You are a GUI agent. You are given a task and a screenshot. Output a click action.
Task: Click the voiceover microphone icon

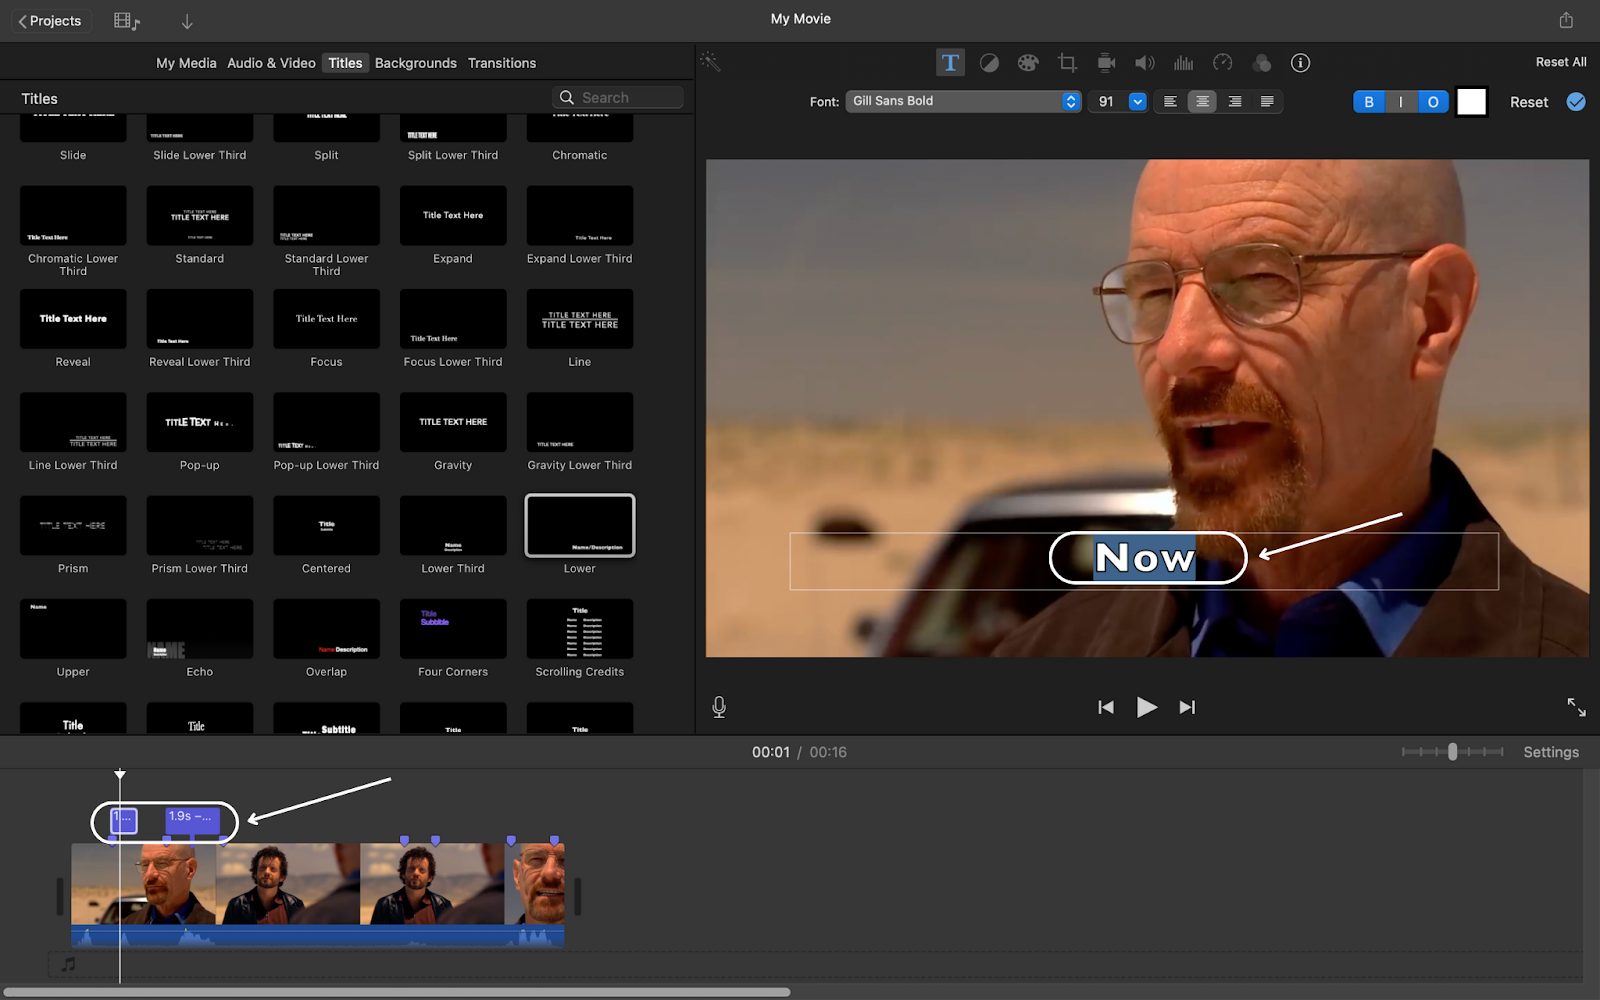coord(719,707)
